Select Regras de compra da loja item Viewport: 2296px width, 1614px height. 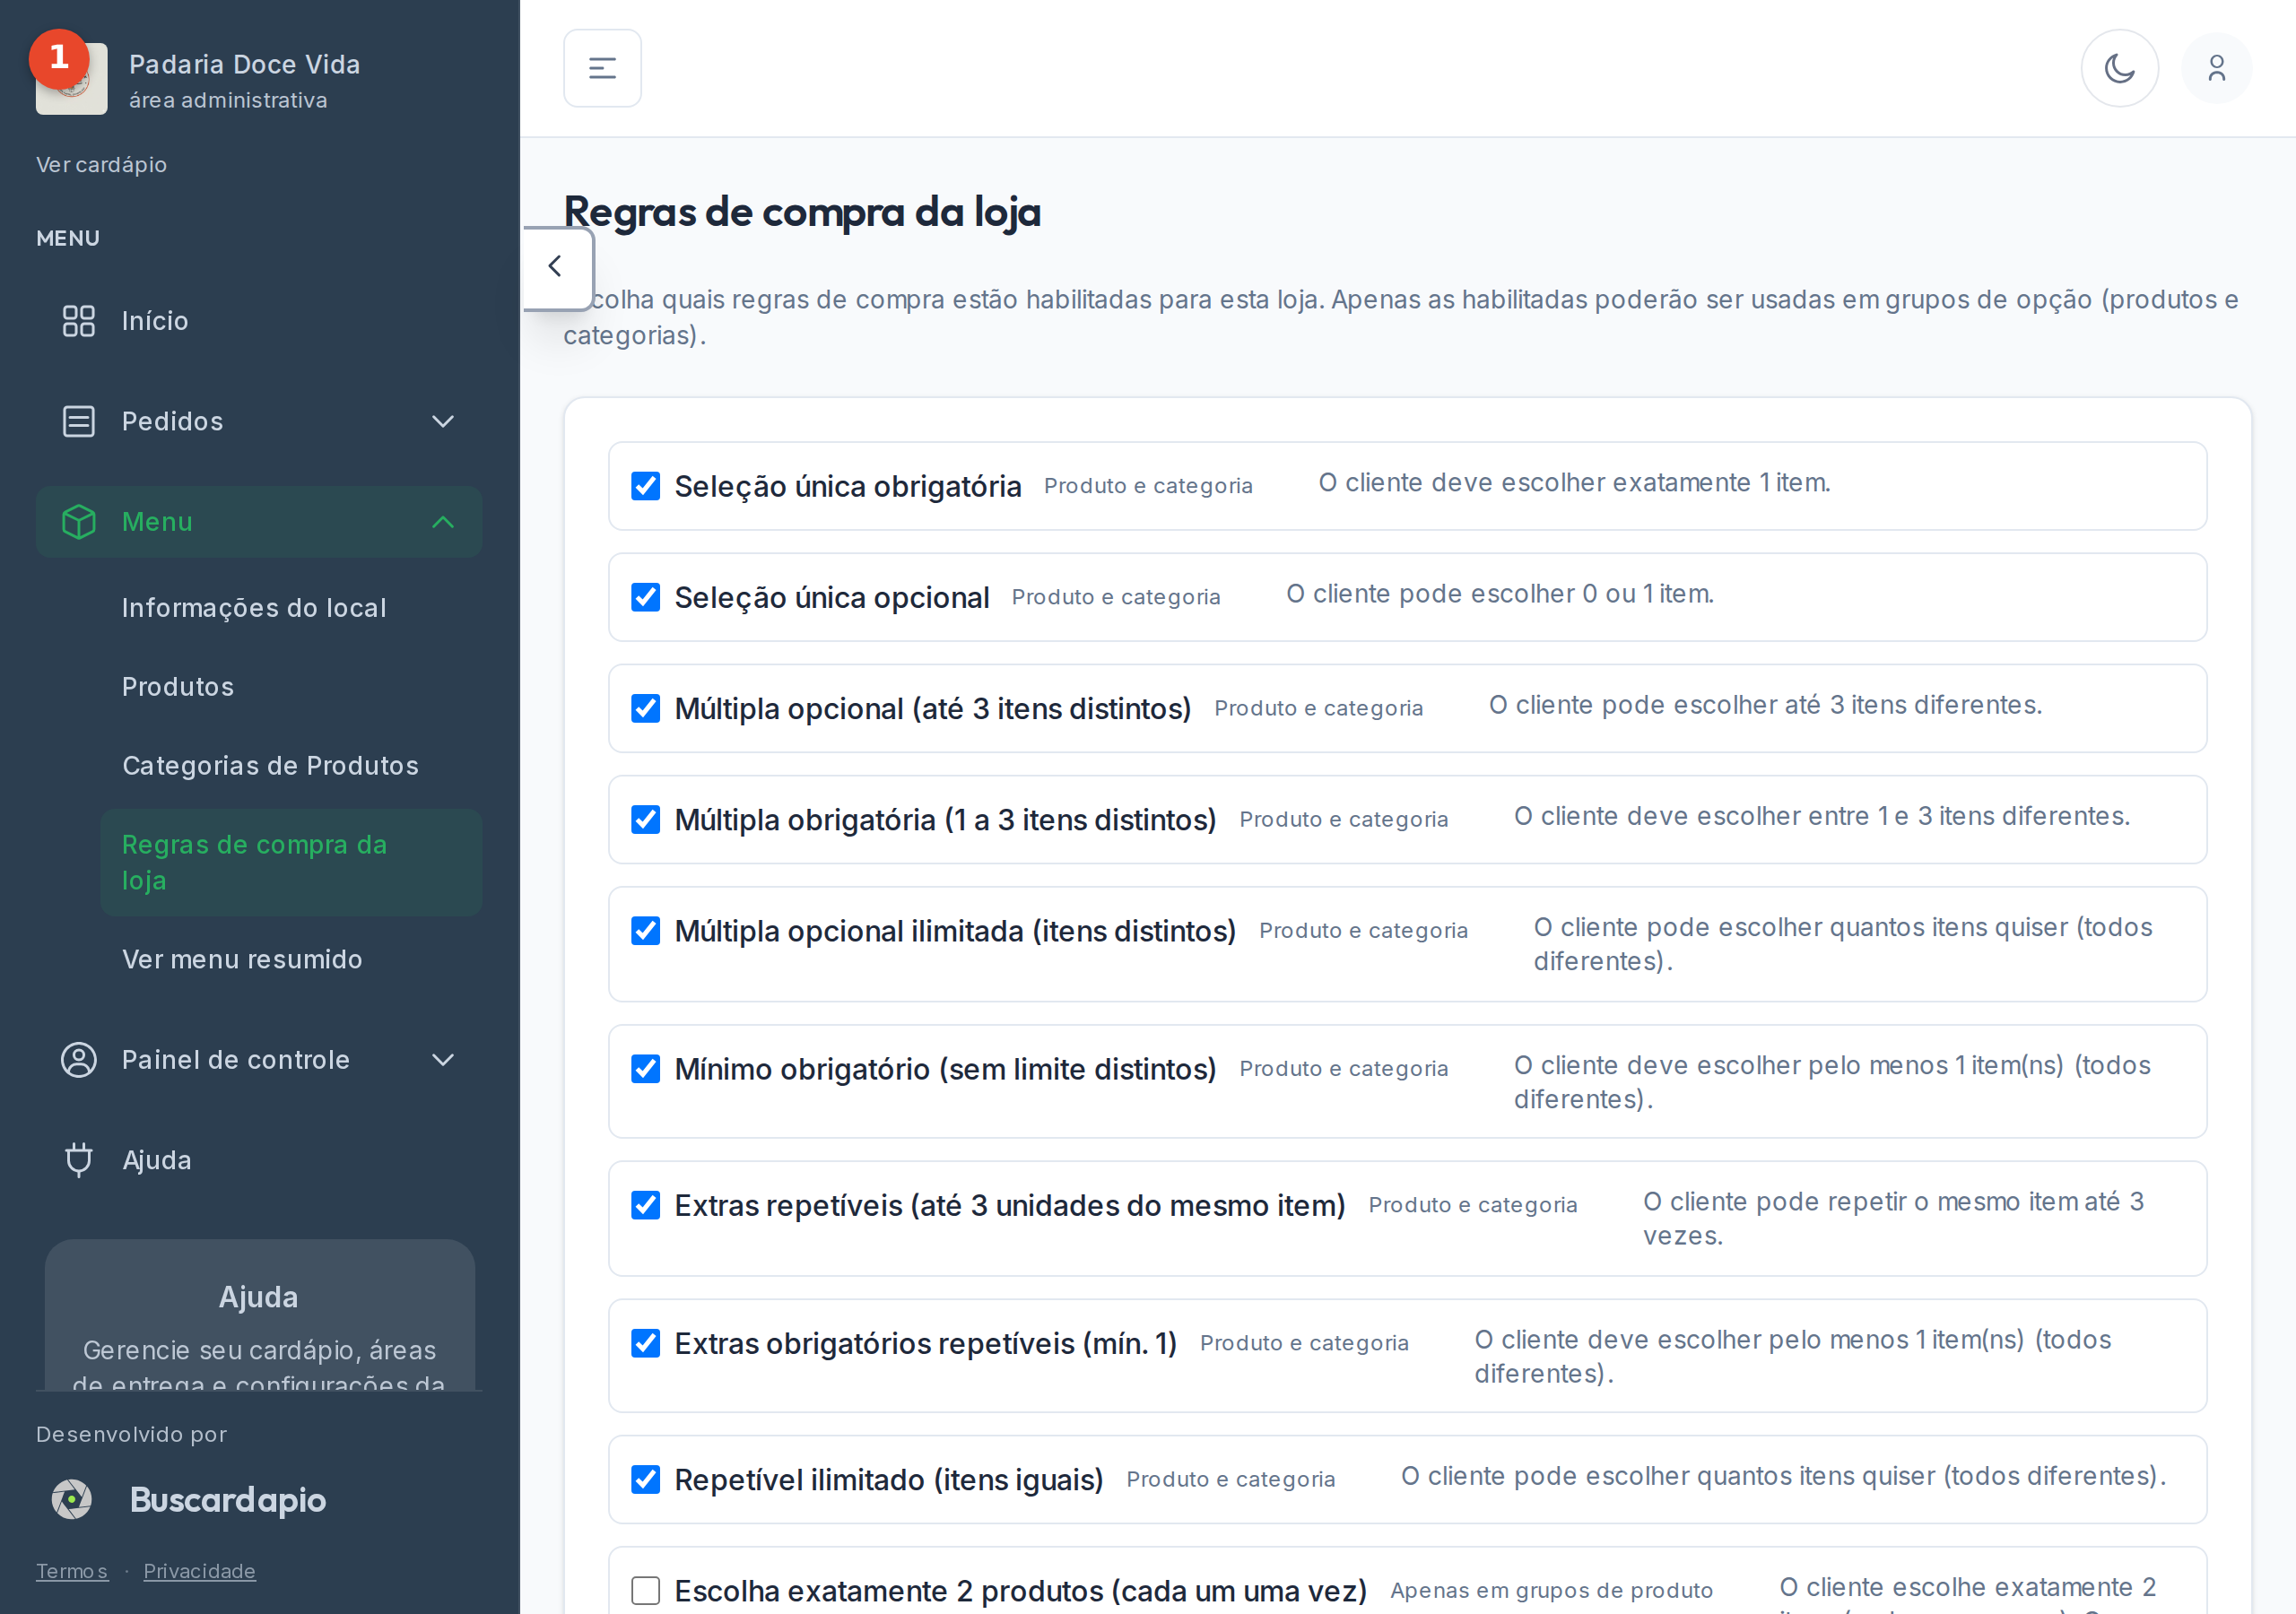pos(291,862)
